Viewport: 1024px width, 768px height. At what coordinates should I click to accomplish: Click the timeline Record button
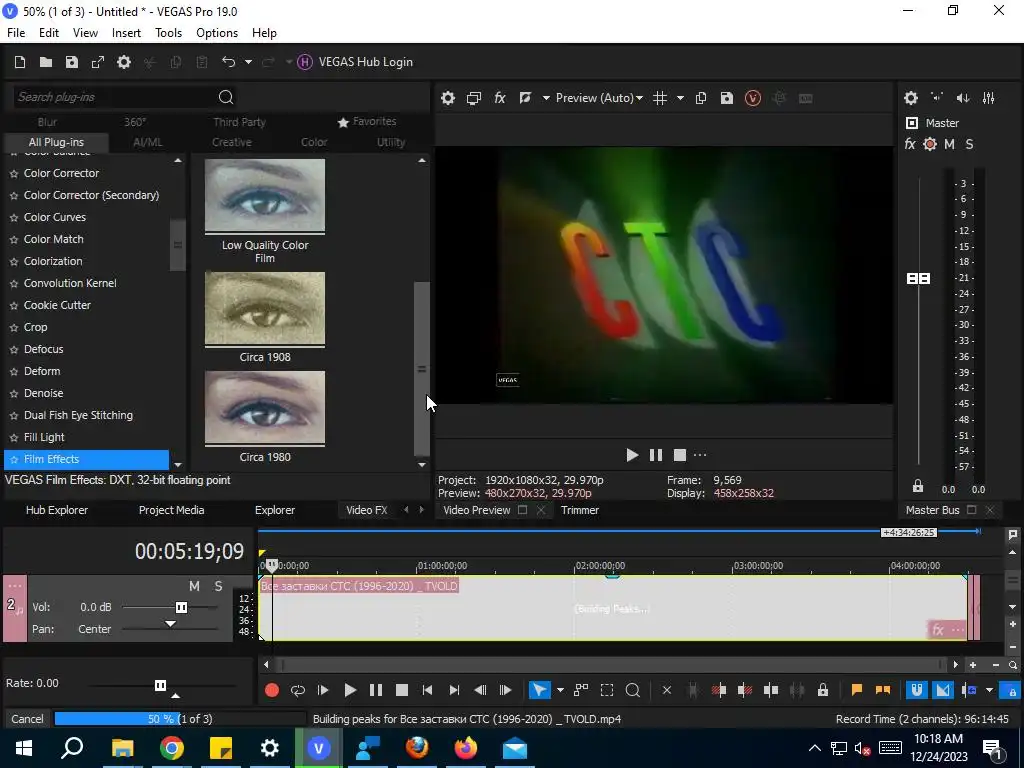point(272,690)
